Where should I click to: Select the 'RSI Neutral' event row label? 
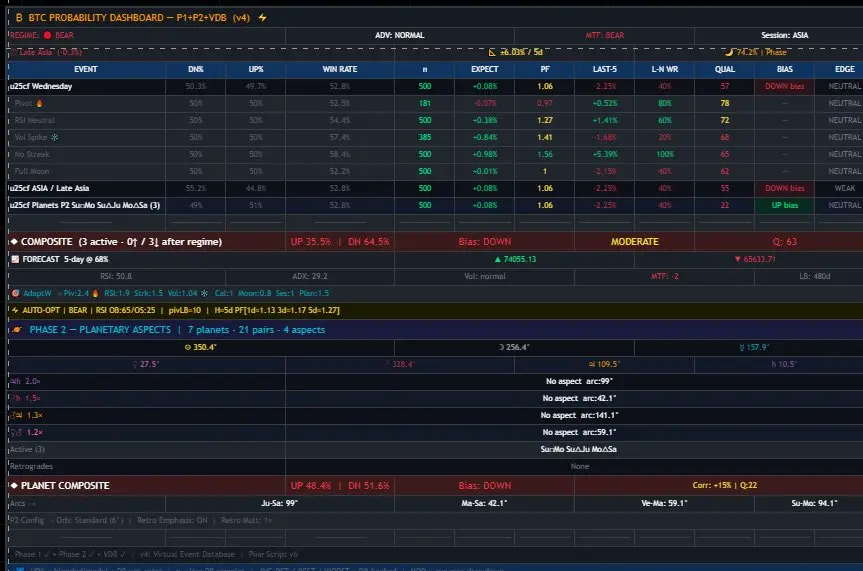click(35, 121)
